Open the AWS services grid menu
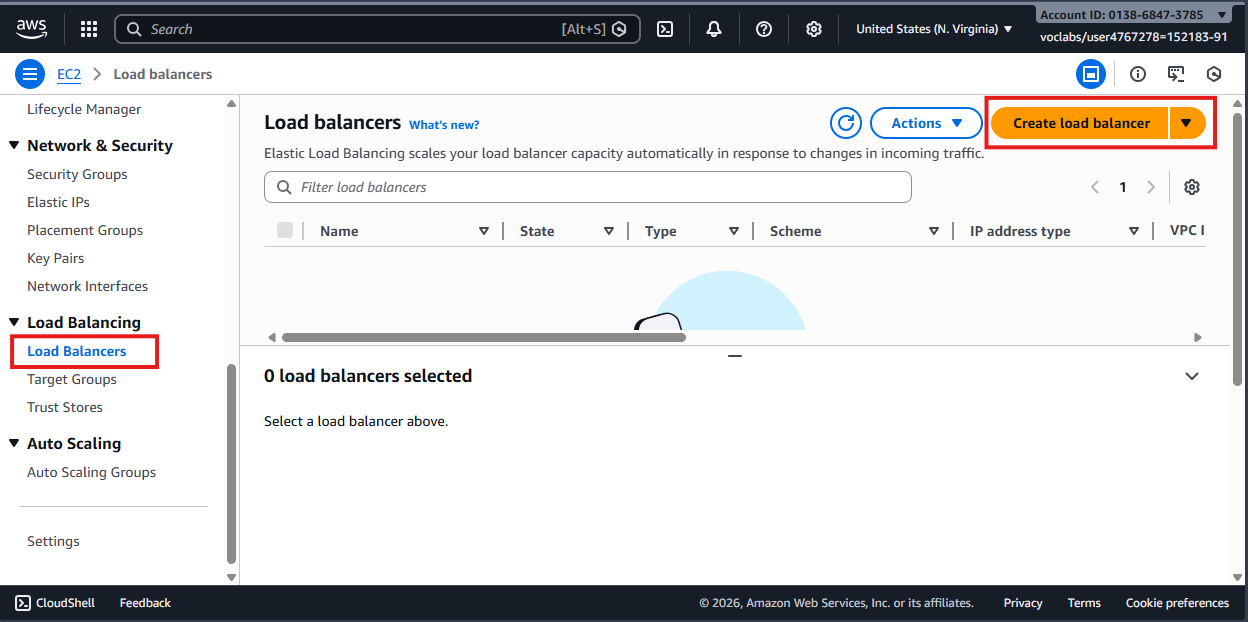1248x622 pixels. (89, 29)
